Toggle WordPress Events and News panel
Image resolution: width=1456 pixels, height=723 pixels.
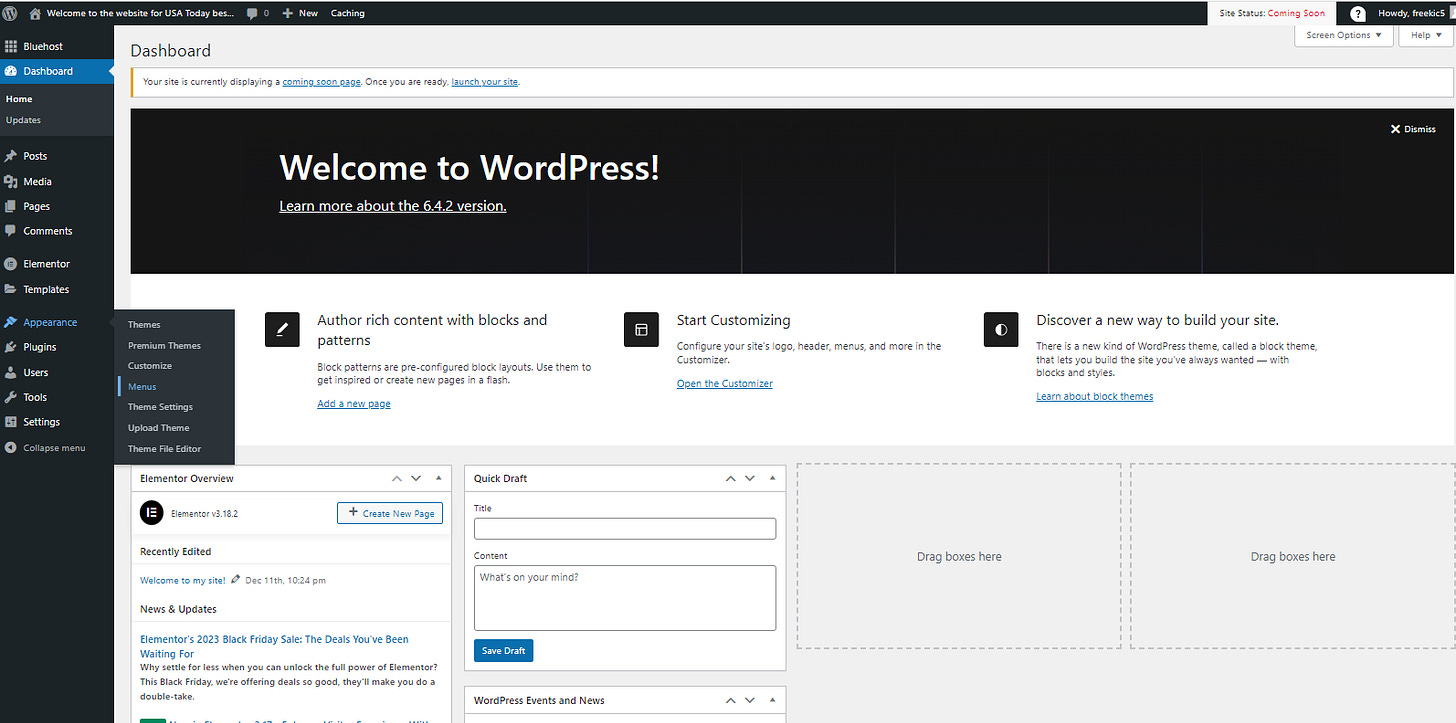point(772,700)
